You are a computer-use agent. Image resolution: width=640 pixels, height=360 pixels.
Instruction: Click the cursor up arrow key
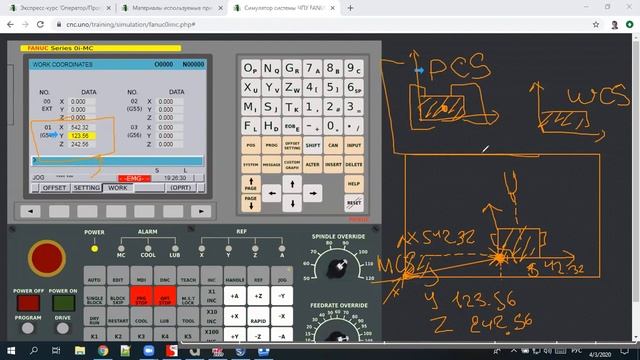(x=292, y=184)
